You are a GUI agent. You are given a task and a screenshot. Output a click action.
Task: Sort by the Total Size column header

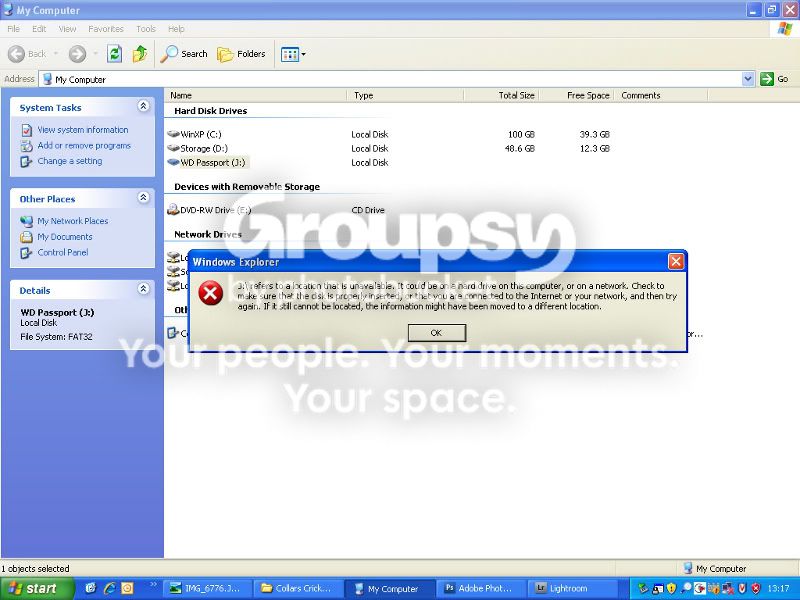point(501,95)
